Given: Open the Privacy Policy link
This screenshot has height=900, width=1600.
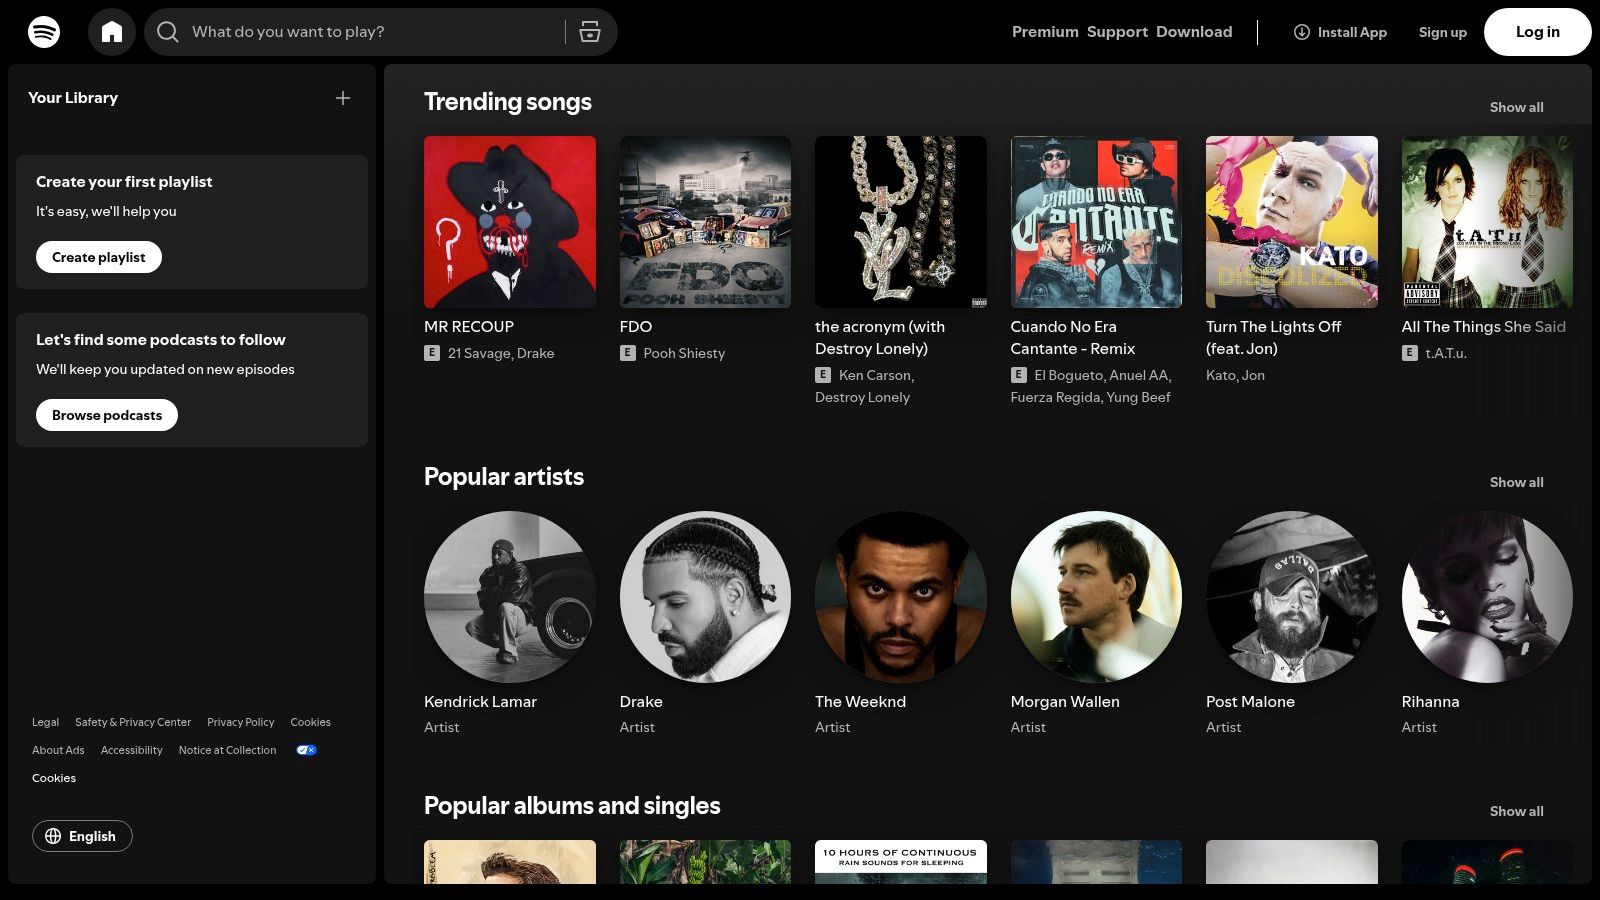Looking at the screenshot, I should click(x=240, y=721).
